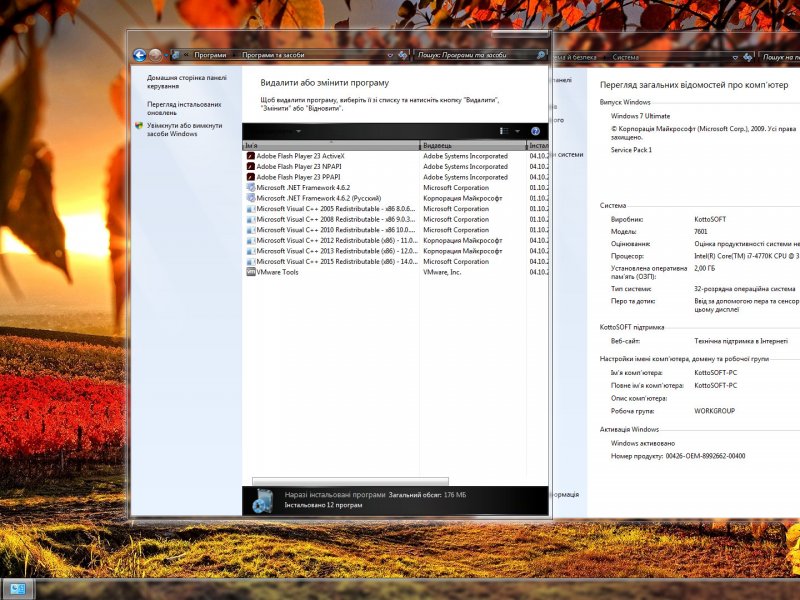Click the window switcher icon on the taskbar
800x600 pixels.
coord(18,589)
